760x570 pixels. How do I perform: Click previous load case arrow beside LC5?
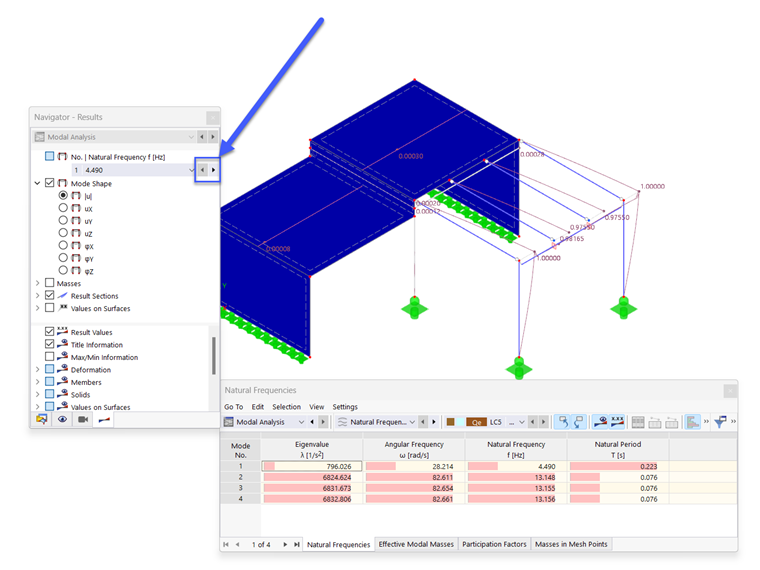(x=533, y=422)
